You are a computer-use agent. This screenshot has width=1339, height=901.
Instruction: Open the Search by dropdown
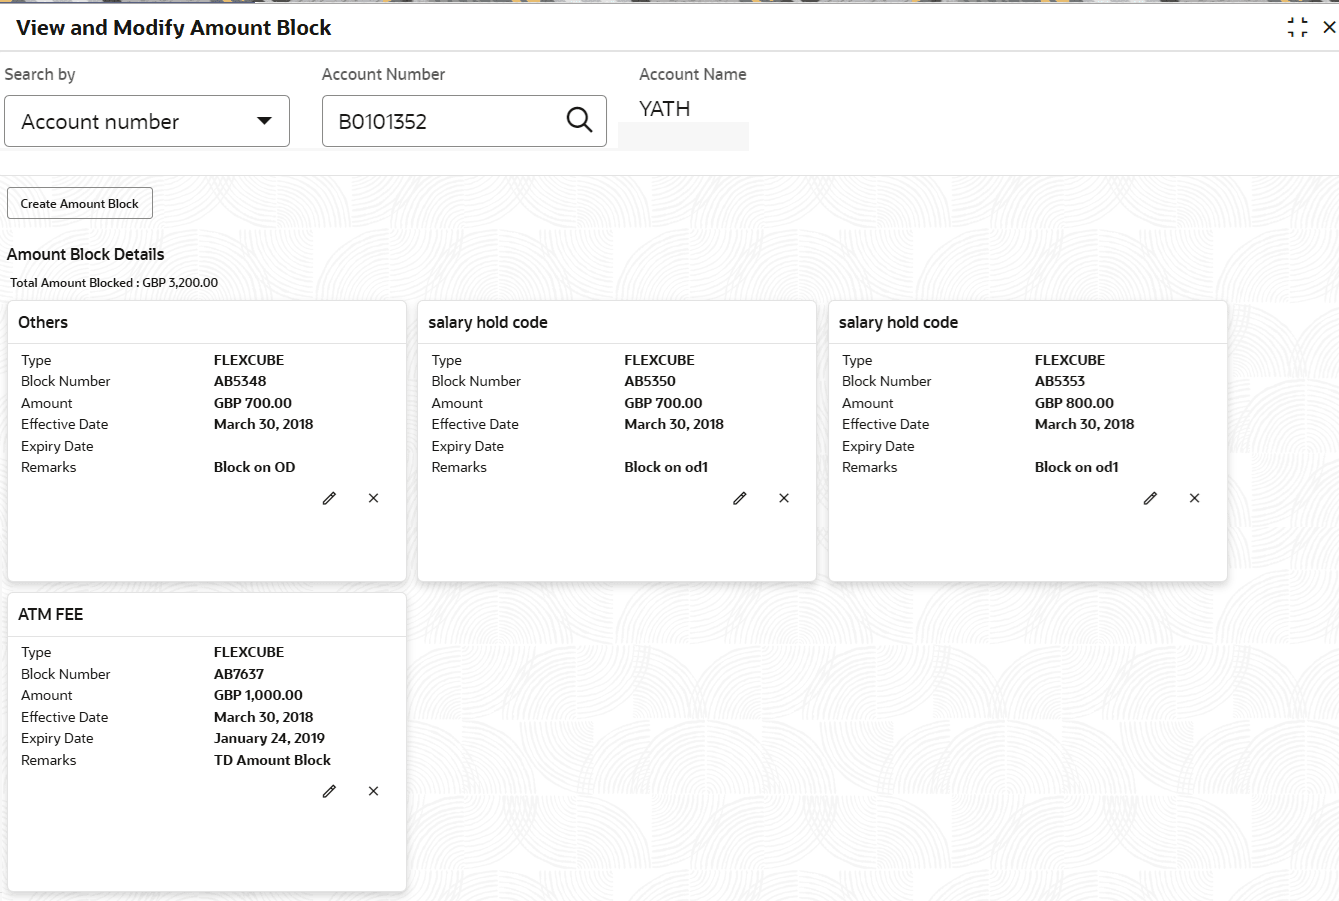pyautogui.click(x=147, y=121)
